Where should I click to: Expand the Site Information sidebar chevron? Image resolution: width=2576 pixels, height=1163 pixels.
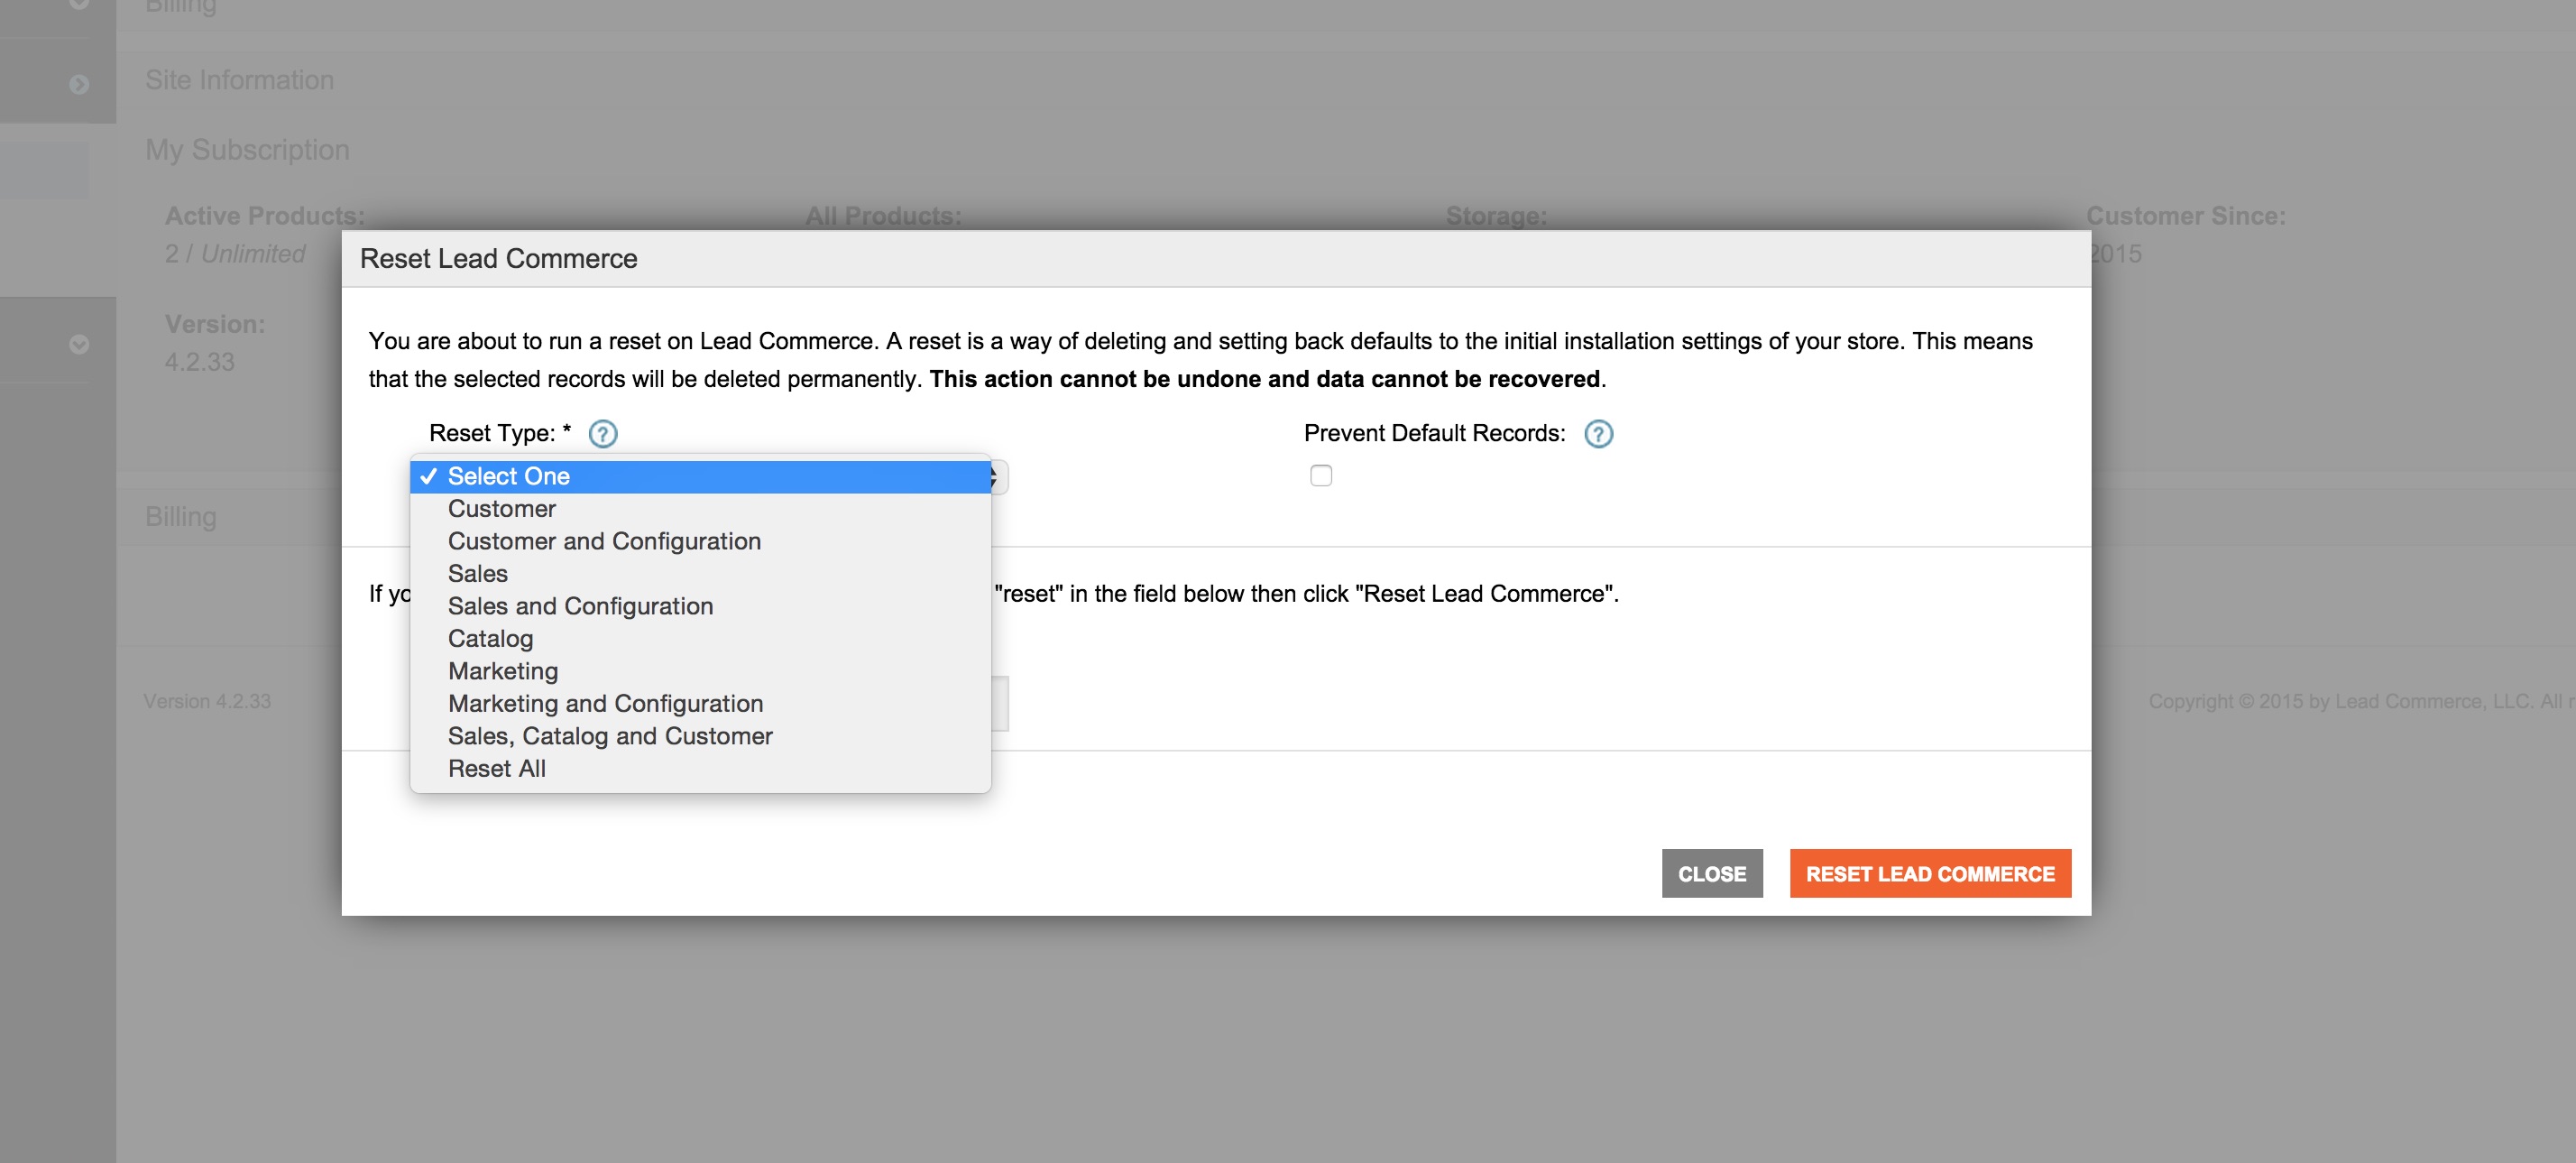pyautogui.click(x=79, y=84)
